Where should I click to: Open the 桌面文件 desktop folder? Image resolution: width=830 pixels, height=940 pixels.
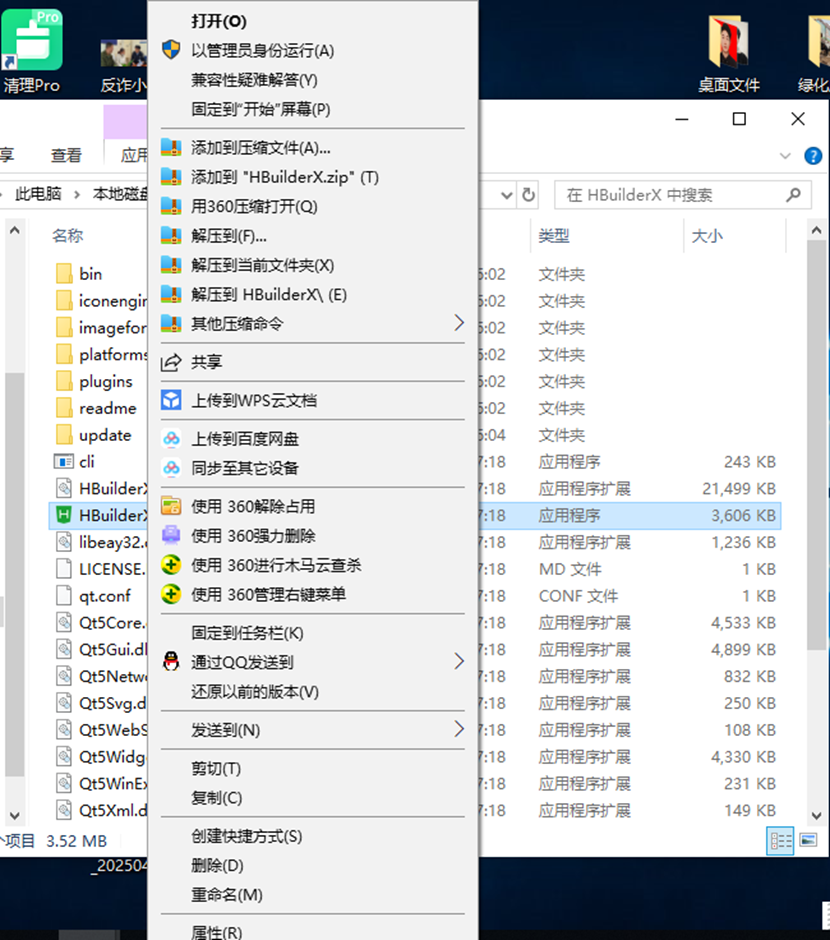[729, 54]
